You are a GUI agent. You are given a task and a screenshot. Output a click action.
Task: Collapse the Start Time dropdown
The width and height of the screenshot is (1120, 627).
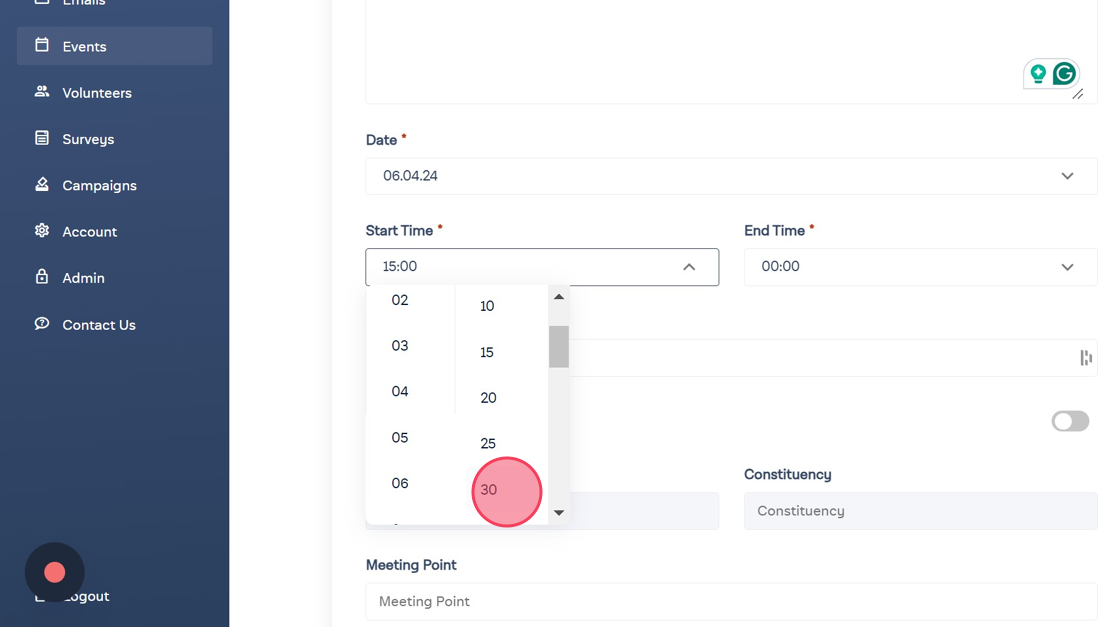tap(689, 267)
